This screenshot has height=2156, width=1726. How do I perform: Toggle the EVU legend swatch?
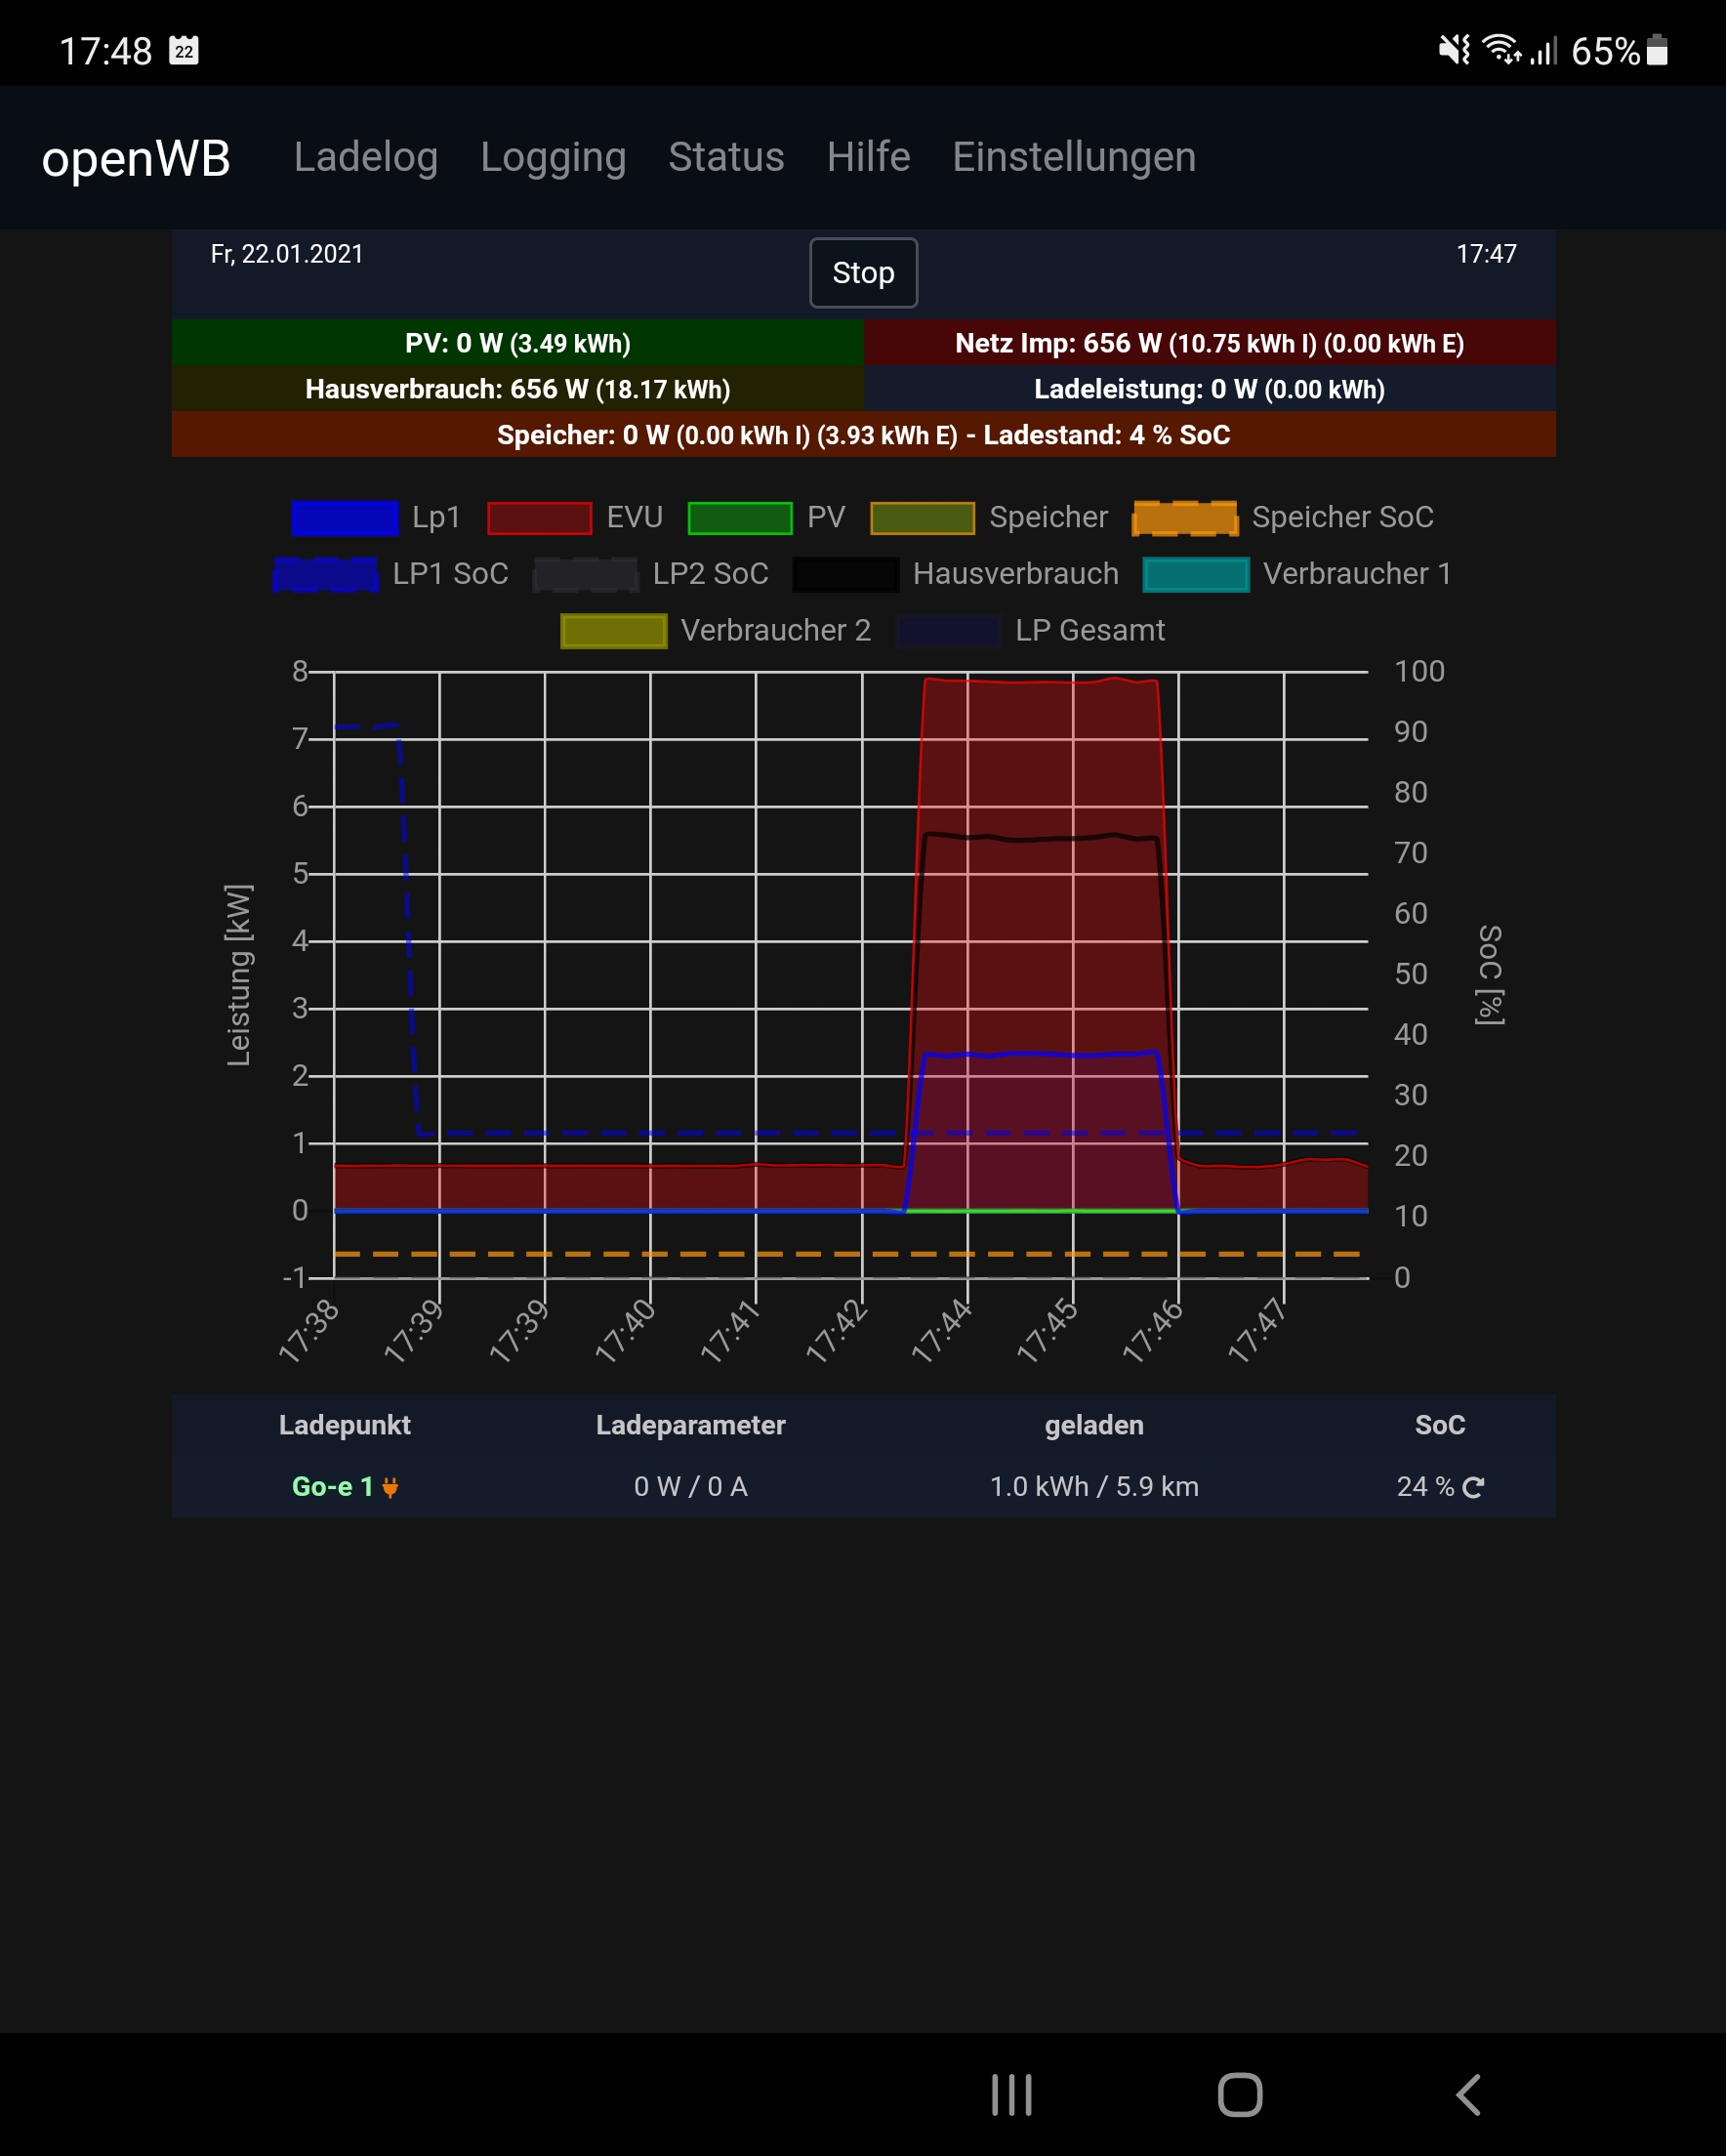pos(539,518)
